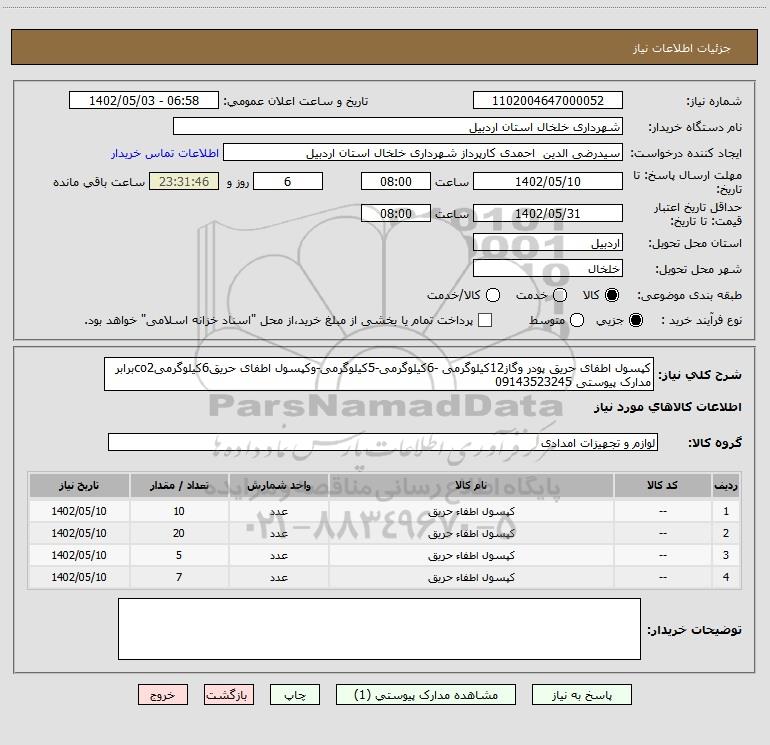Click row 1 item name کپسول اطفاء حریق
Image resolution: width=770 pixels, height=745 pixels.
tap(471, 511)
